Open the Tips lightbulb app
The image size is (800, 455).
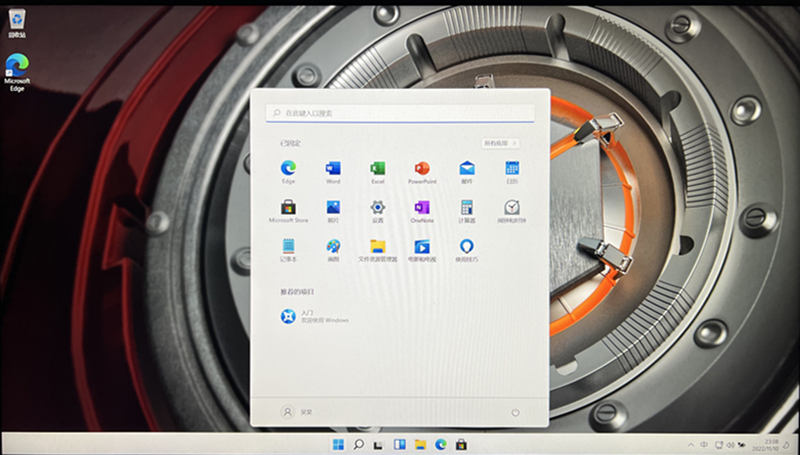(467, 250)
